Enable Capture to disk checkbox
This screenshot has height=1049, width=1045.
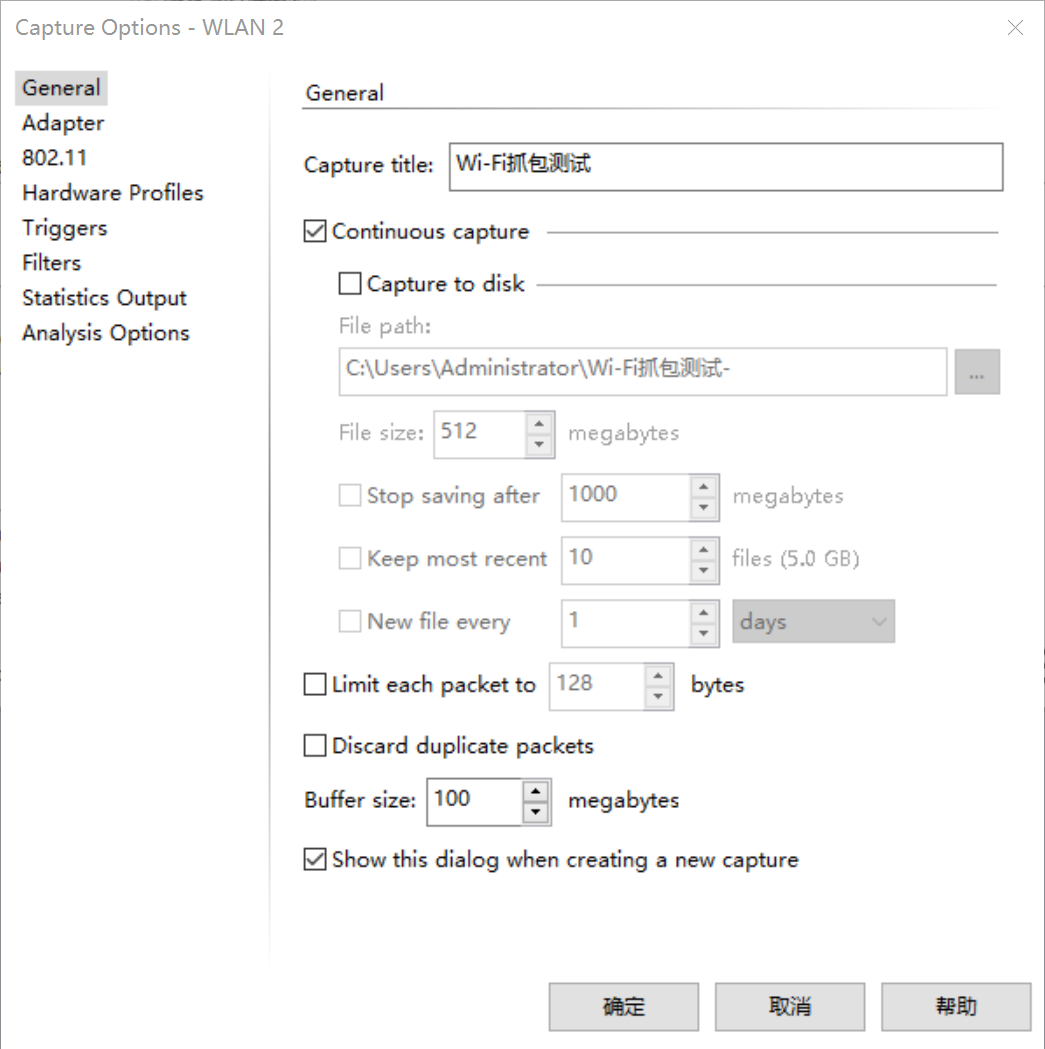(x=350, y=284)
